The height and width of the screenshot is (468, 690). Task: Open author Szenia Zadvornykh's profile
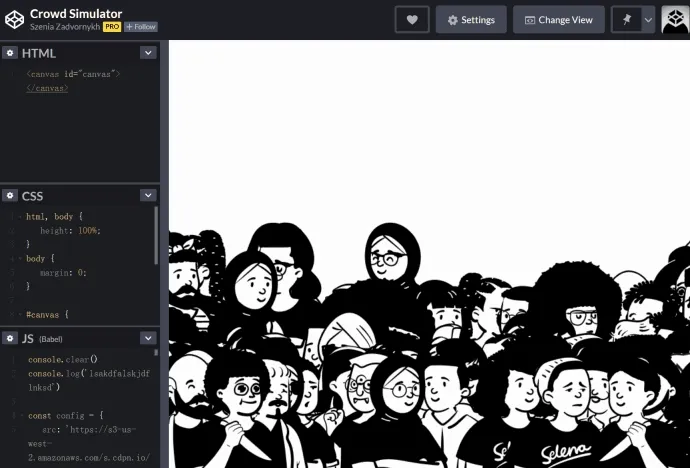click(x=65, y=27)
